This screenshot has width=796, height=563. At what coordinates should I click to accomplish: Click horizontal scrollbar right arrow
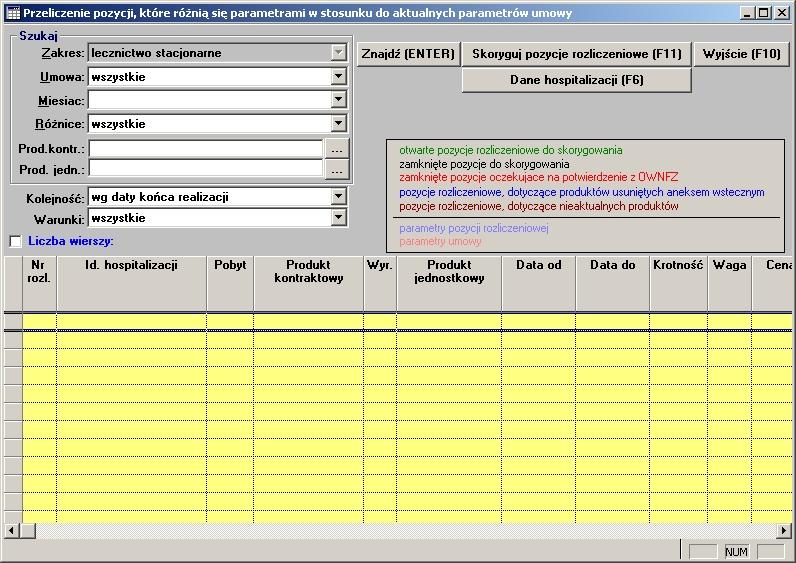point(784,531)
